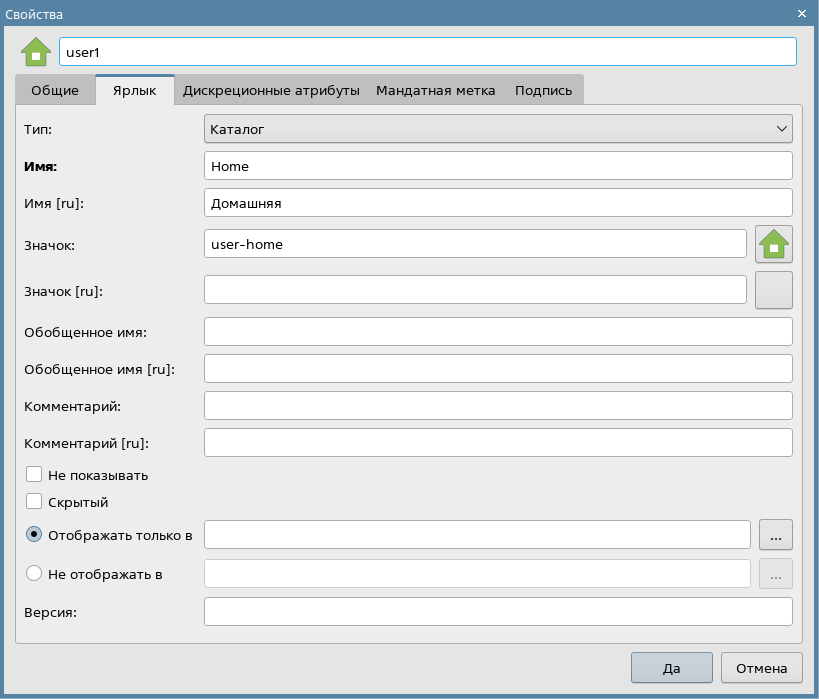Tick the Скрытый checkbox

[34, 502]
